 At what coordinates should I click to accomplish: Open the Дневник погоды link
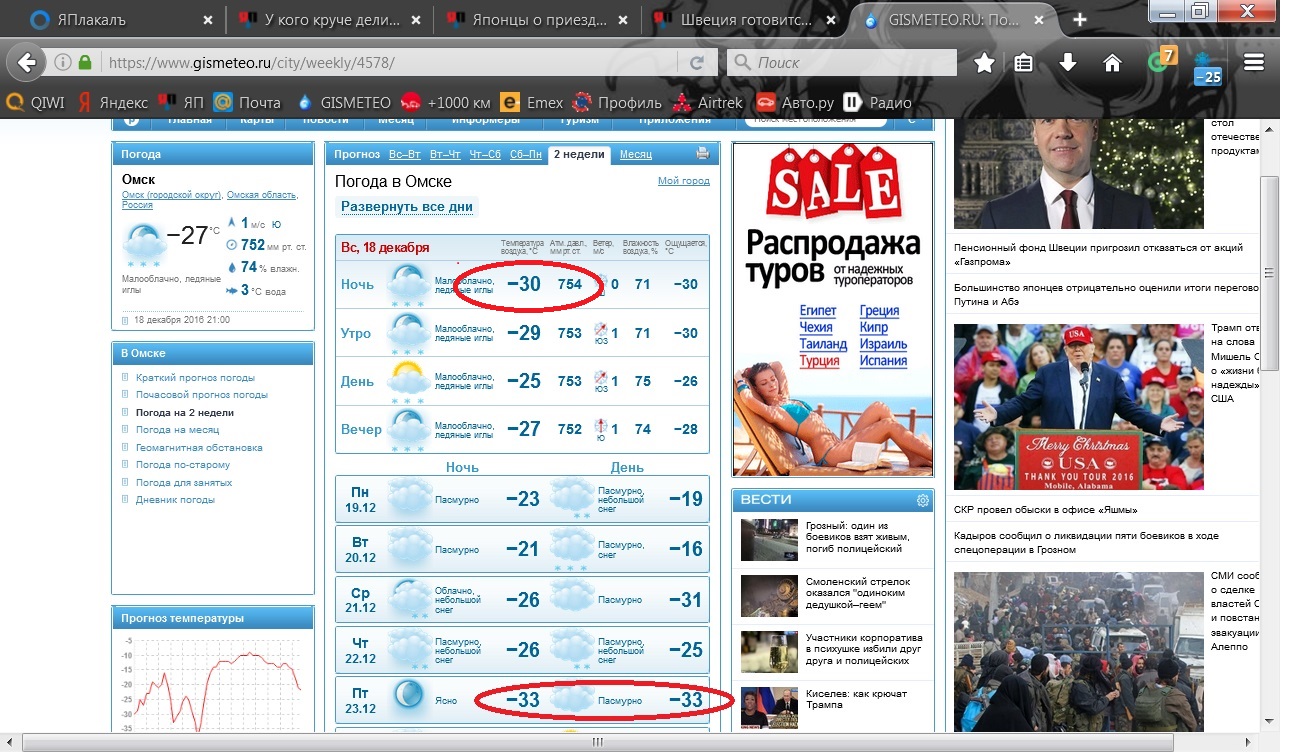[175, 499]
